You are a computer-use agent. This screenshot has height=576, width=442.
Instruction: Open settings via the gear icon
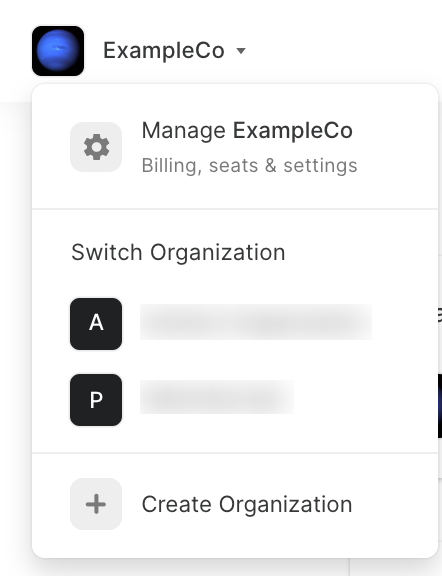pos(96,147)
